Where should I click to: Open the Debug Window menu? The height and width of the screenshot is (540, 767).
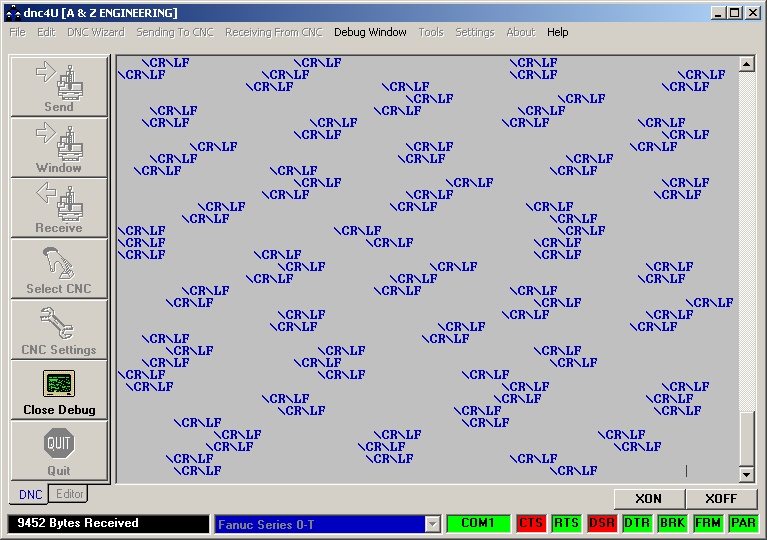point(370,32)
